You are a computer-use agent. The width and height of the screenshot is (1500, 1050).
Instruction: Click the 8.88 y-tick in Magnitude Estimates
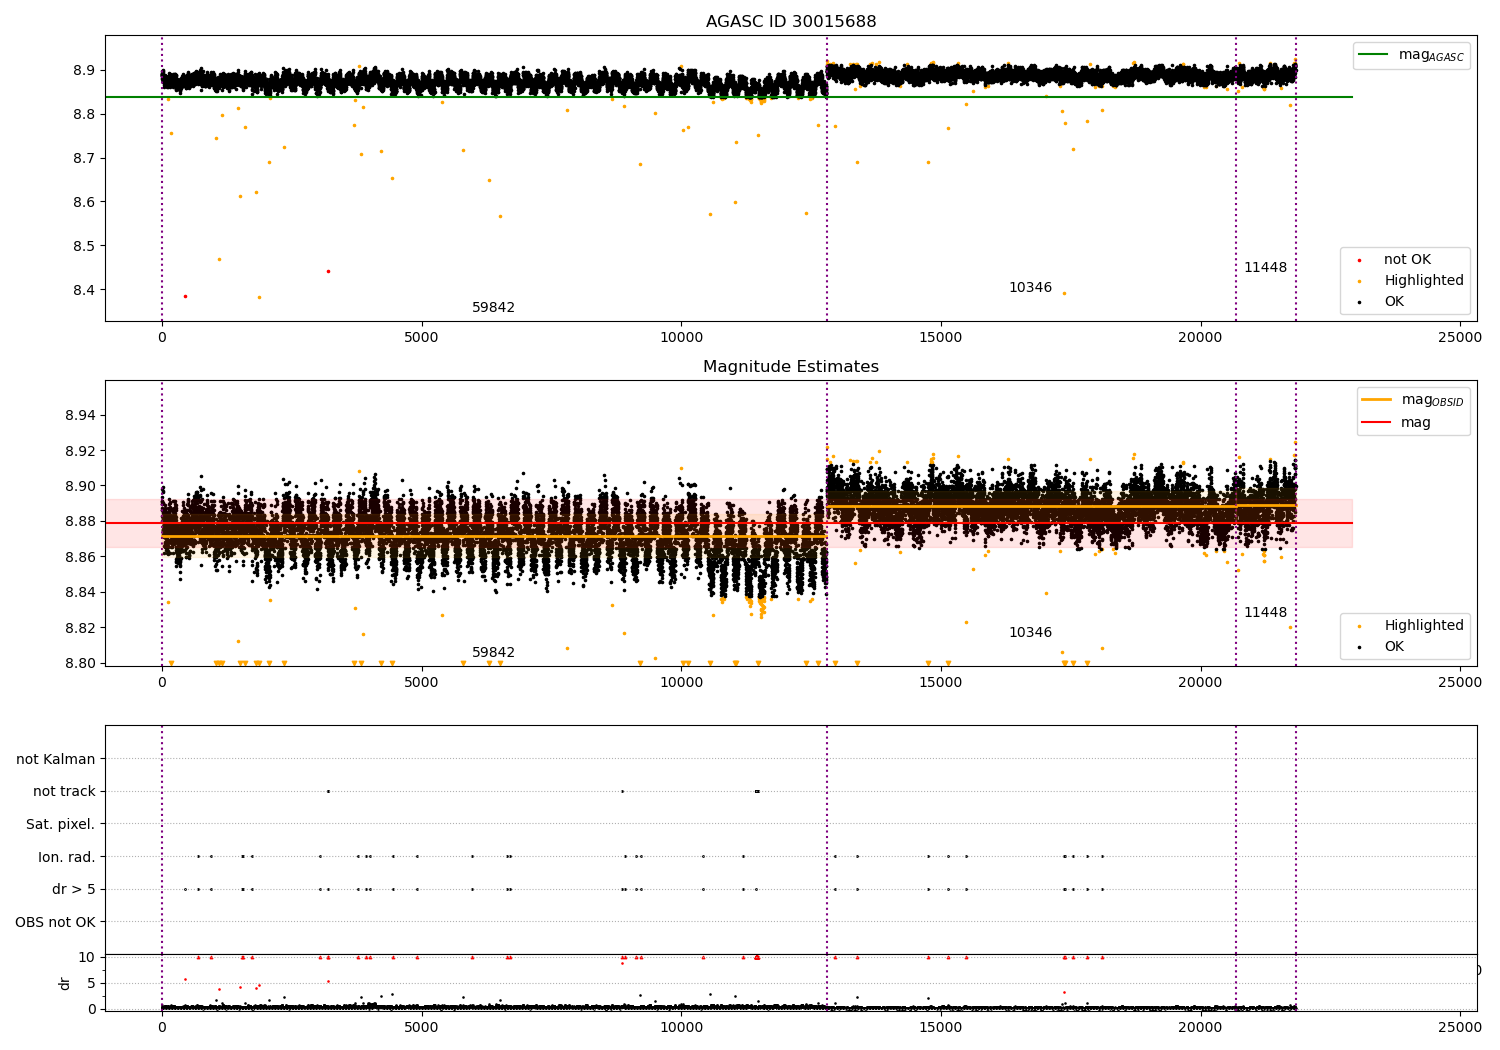(x=81, y=522)
